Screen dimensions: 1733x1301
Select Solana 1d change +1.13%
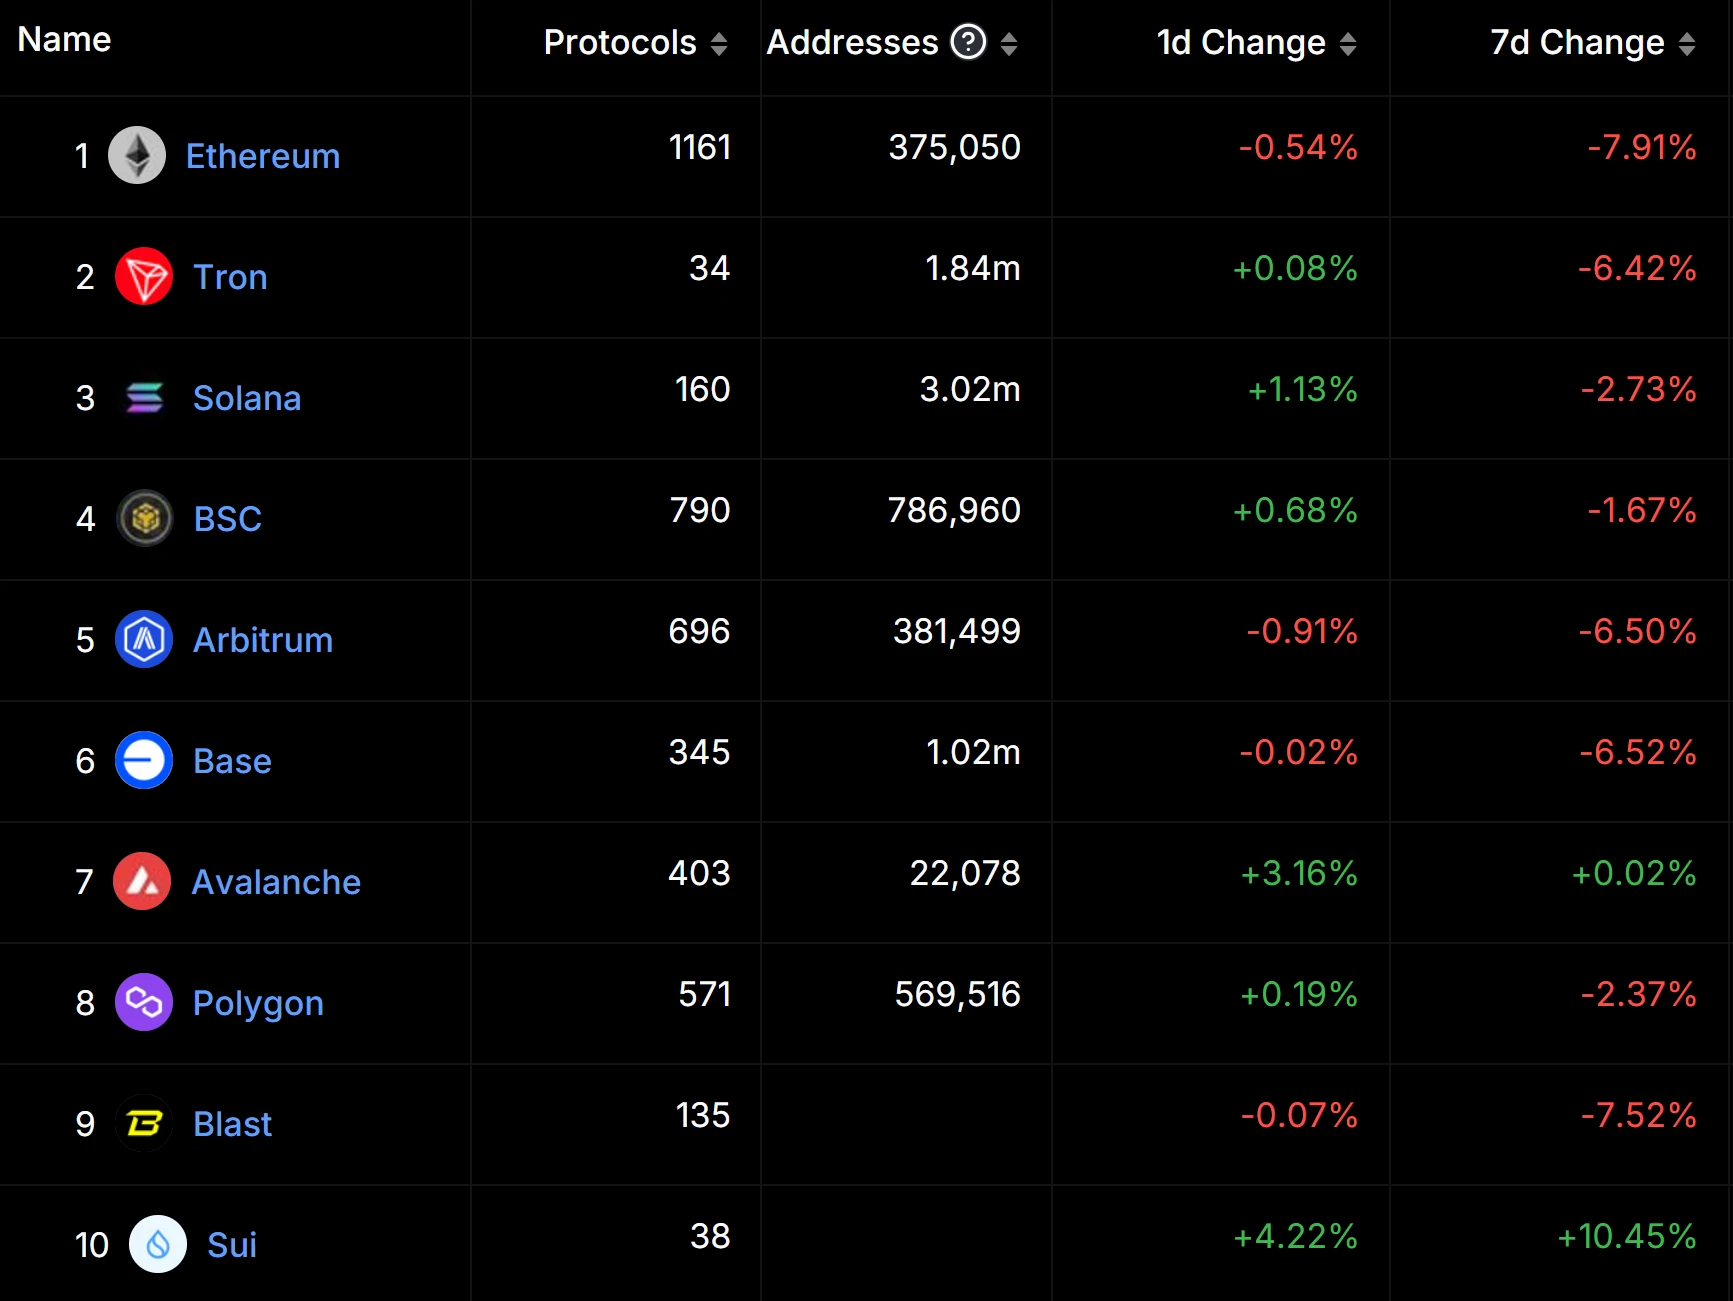coord(1302,389)
